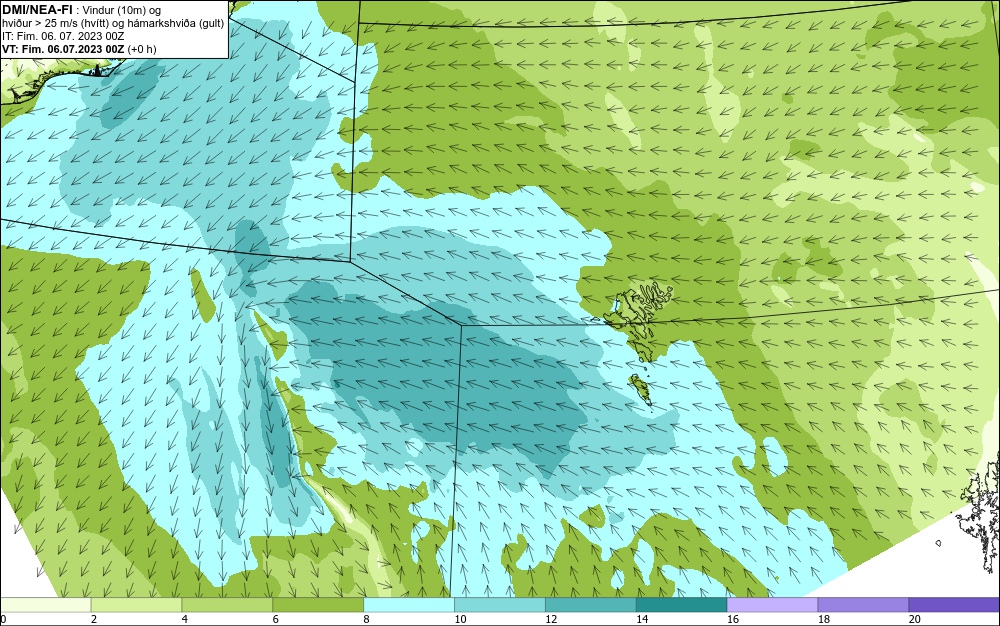Click the legend scale label "12"
Image resolution: width=1000 pixels, height=626 pixels.
(x=551, y=619)
